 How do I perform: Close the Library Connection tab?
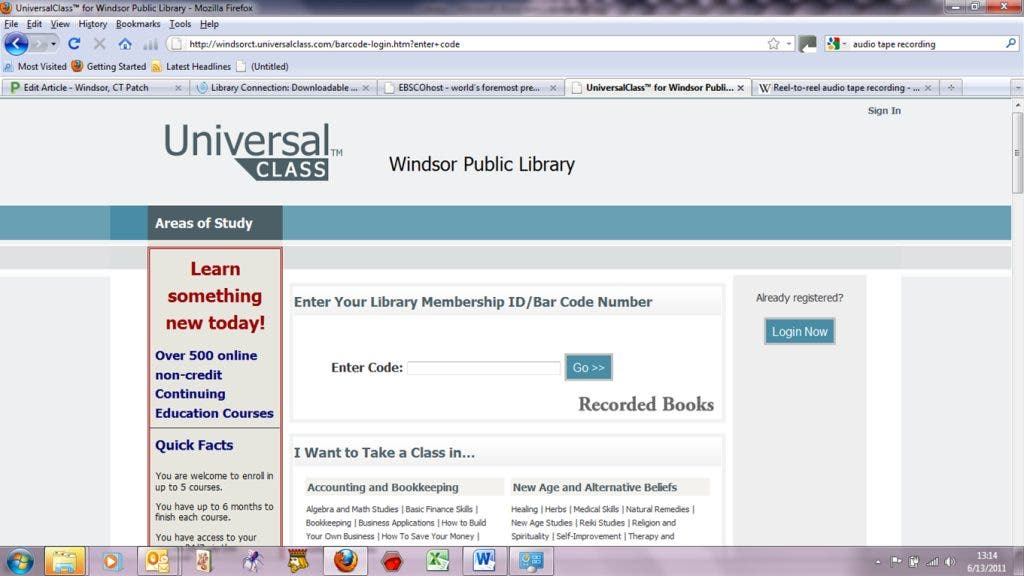pos(365,88)
